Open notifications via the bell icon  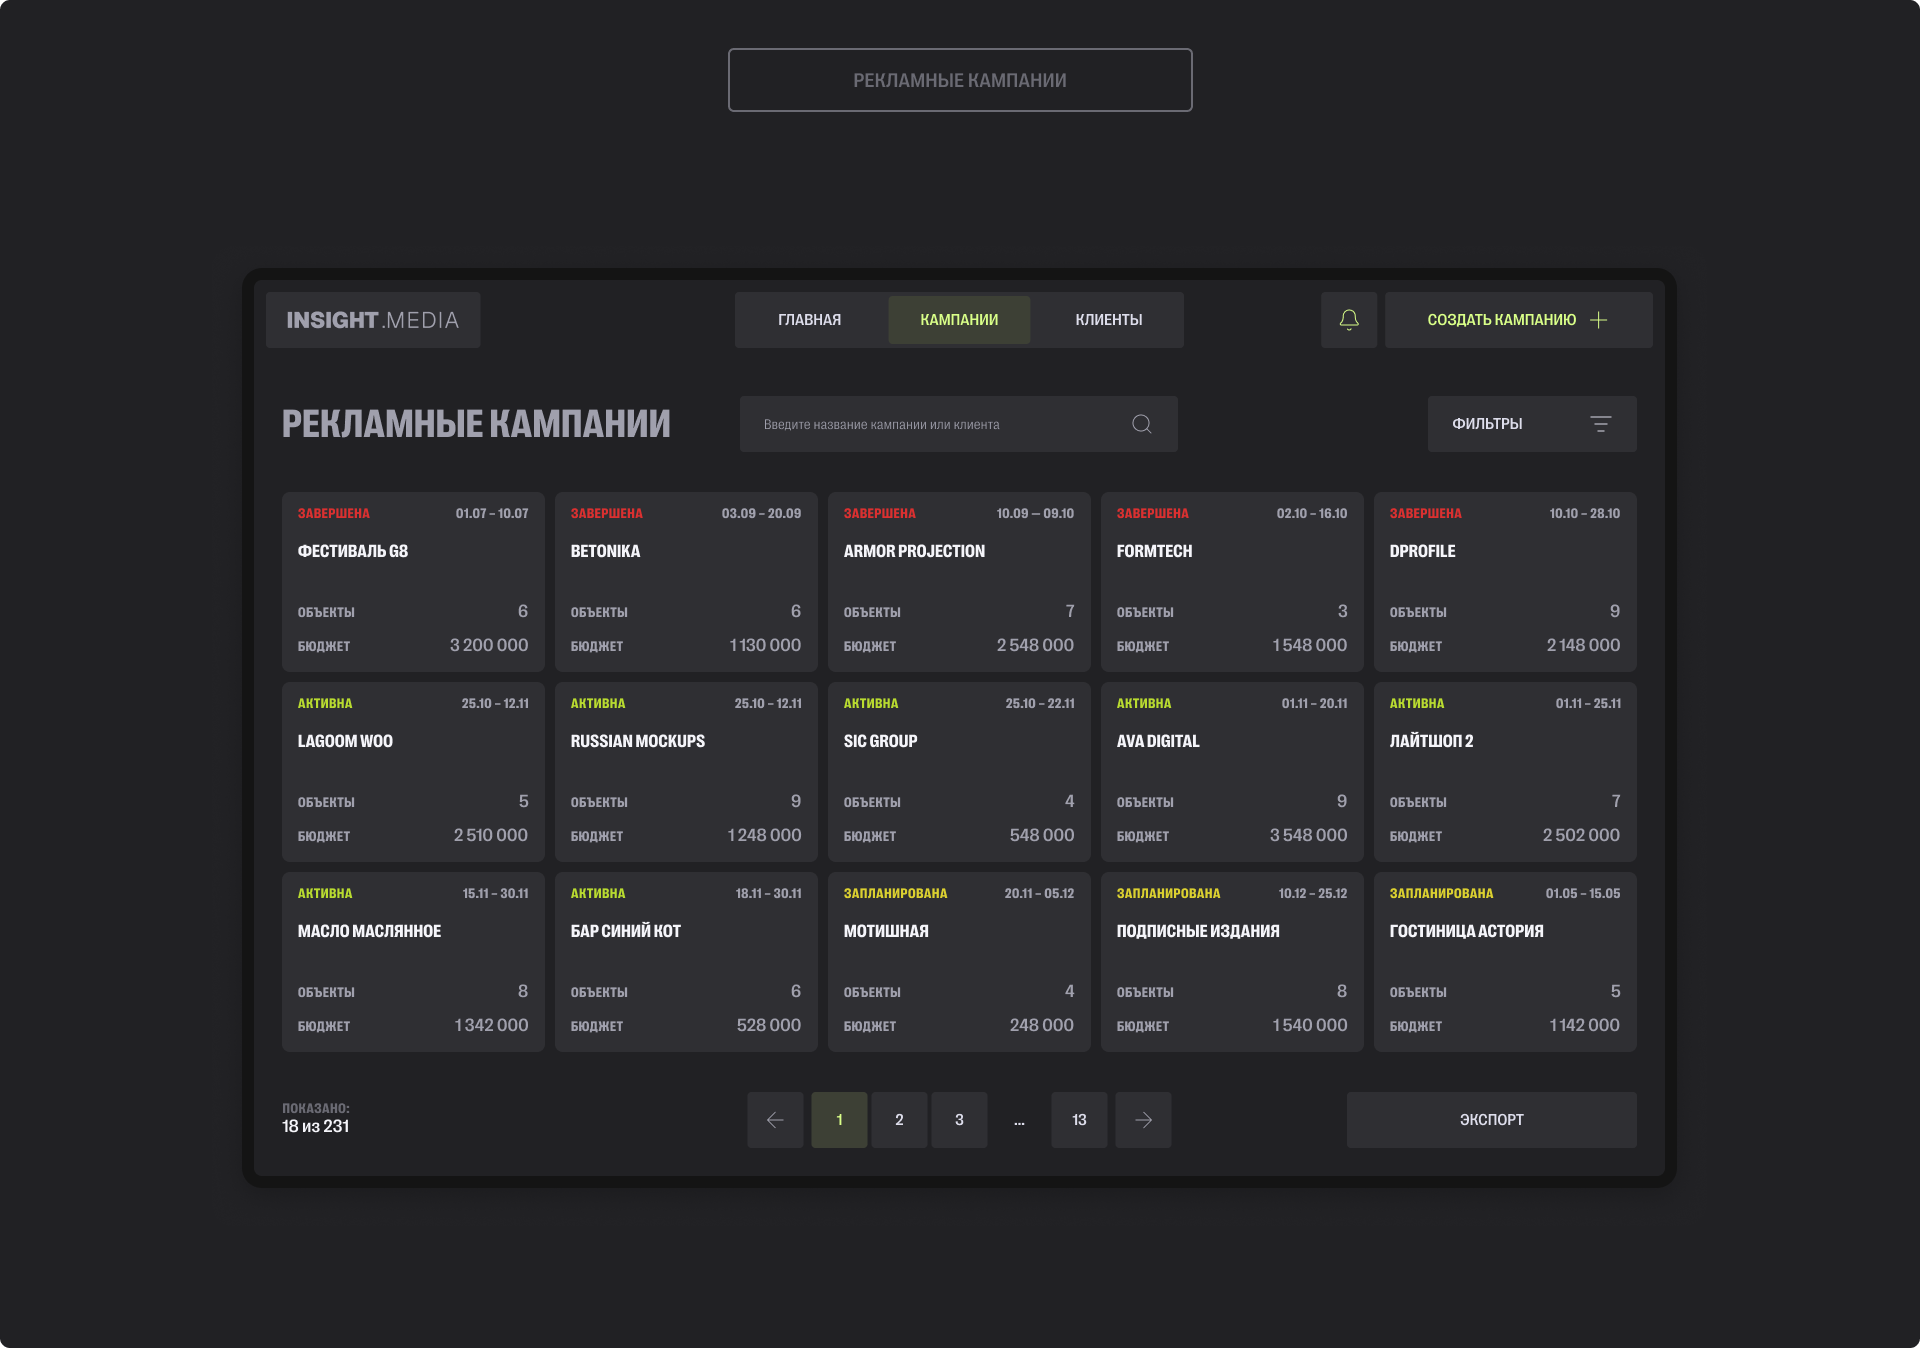pos(1349,320)
